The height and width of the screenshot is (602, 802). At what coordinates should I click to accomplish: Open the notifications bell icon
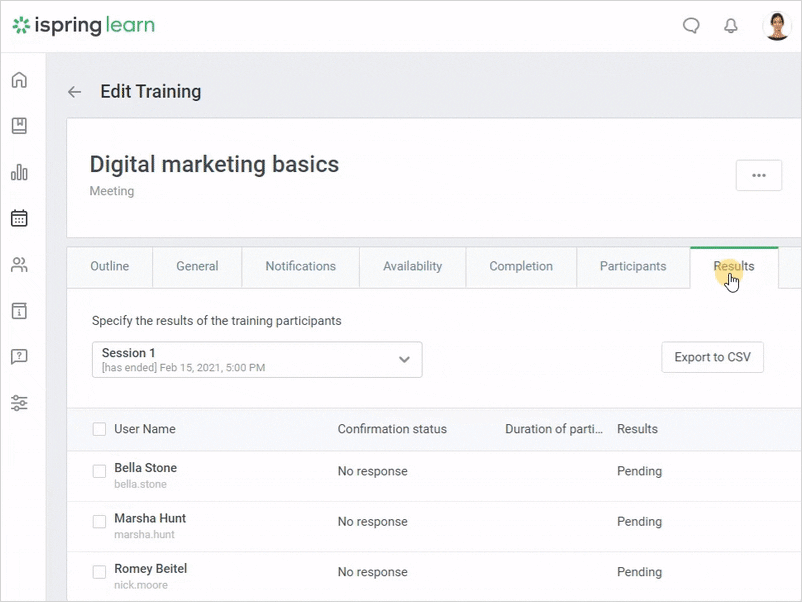coord(731,26)
